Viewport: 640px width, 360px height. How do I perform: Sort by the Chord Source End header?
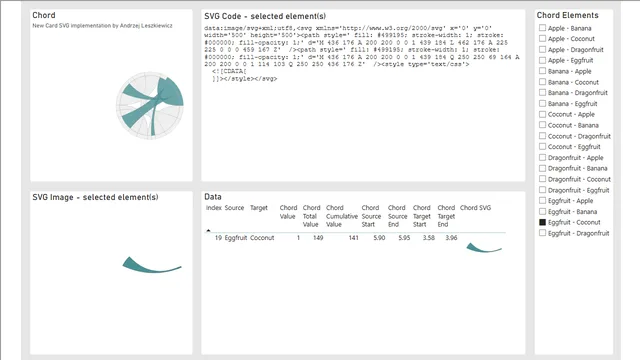click(x=398, y=216)
